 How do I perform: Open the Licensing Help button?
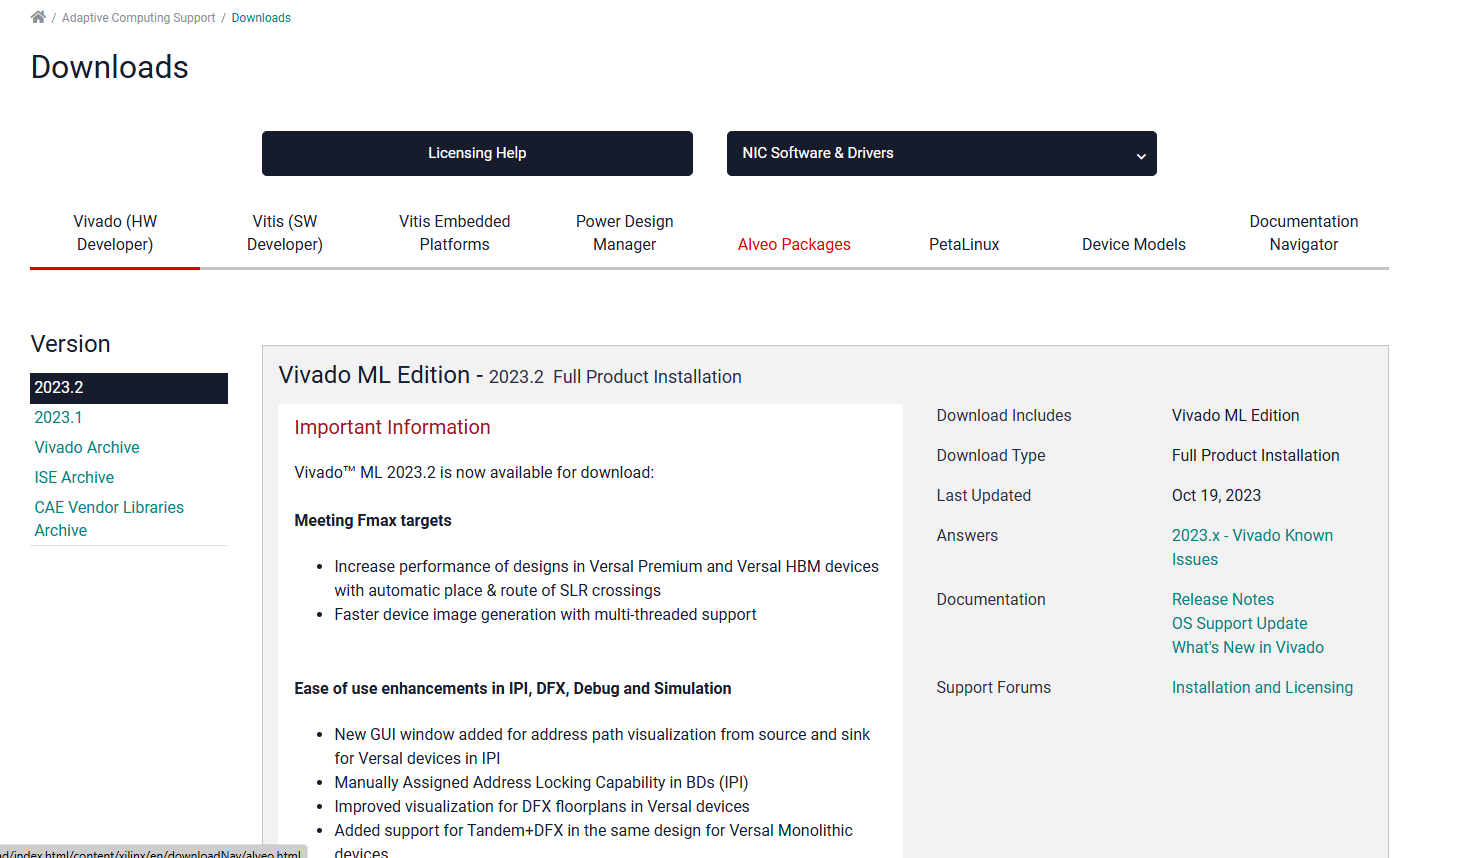coord(477,153)
